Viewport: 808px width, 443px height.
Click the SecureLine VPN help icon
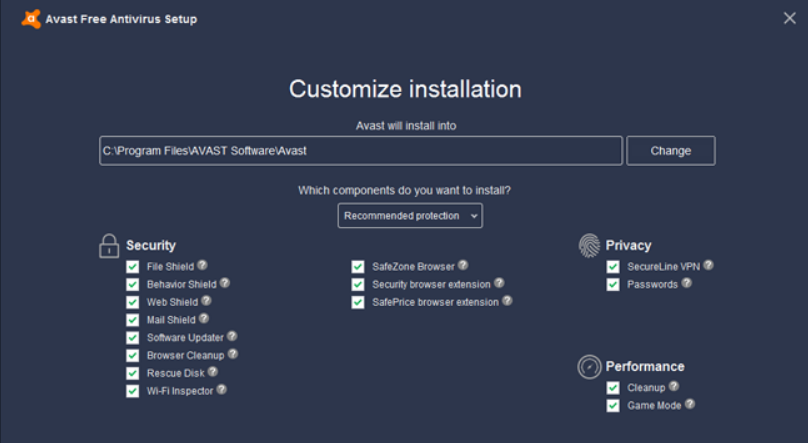pyautogui.click(x=709, y=265)
